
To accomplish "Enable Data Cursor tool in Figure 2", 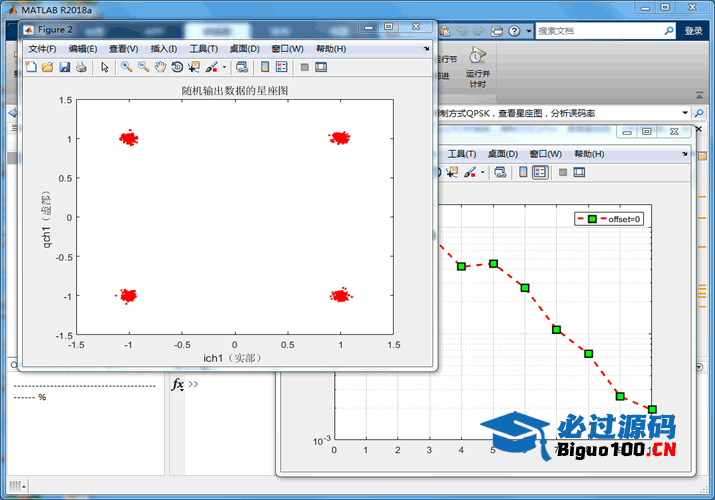I will (x=194, y=67).
